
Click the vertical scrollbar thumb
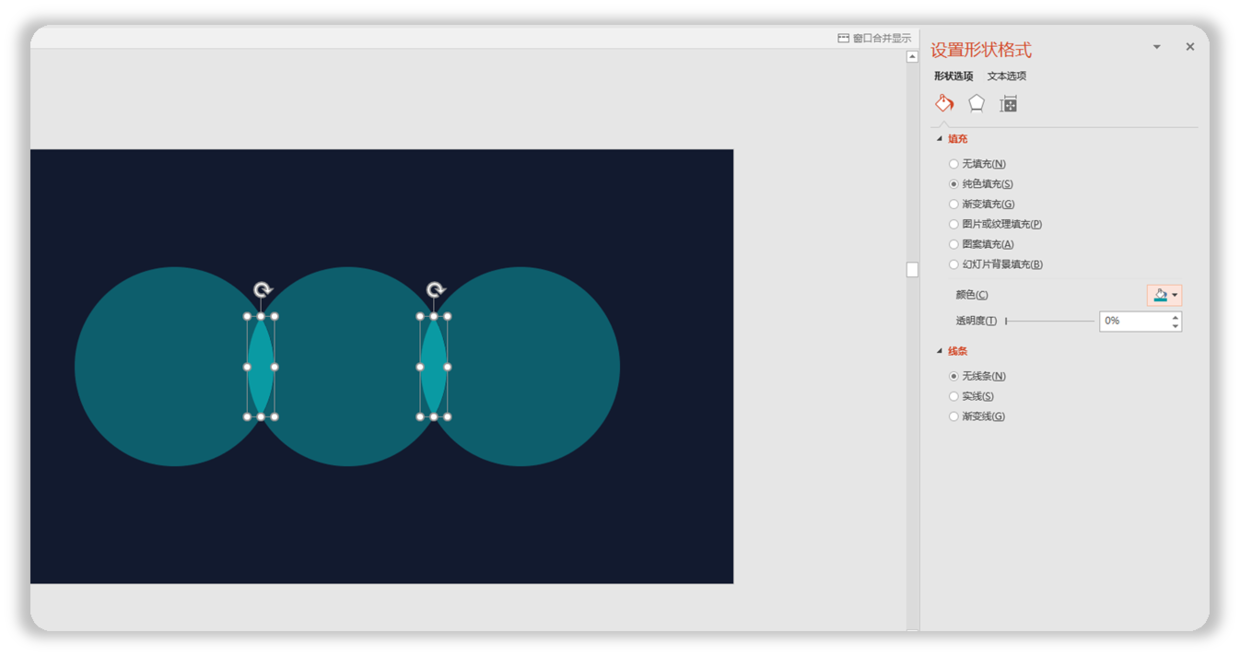click(x=912, y=269)
